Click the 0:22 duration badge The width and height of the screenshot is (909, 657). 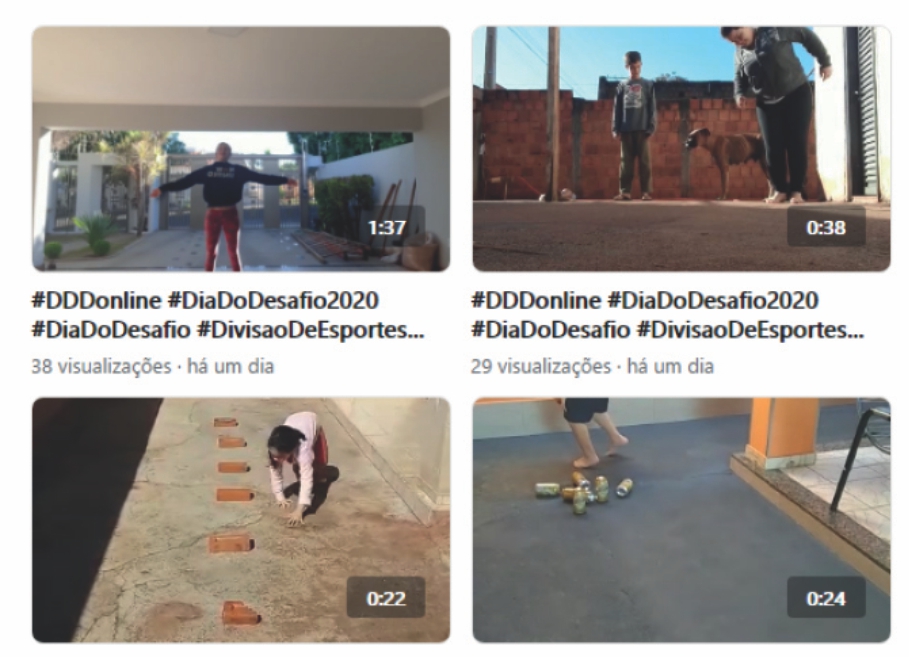point(386,598)
